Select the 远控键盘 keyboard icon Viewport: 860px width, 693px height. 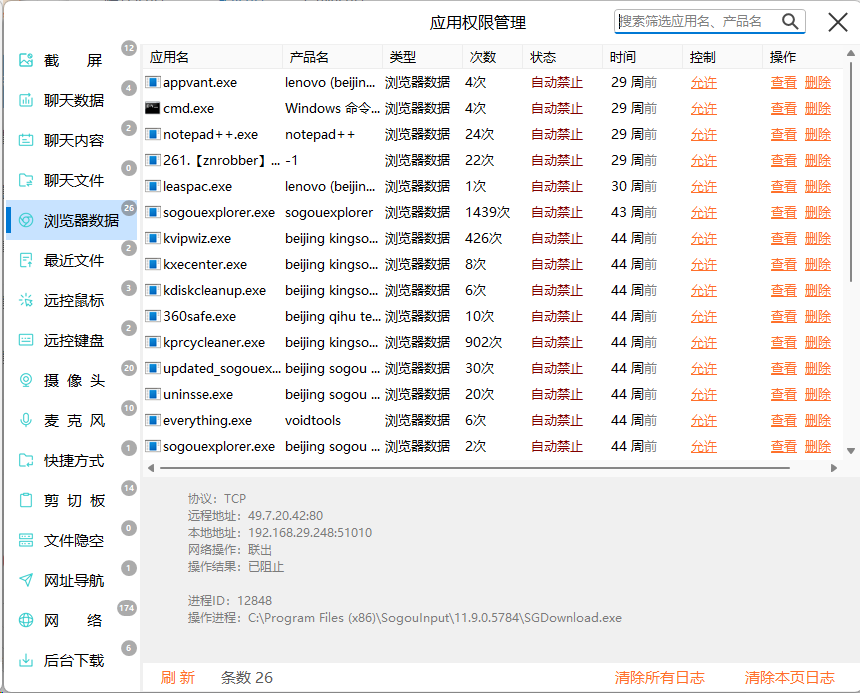[26, 340]
